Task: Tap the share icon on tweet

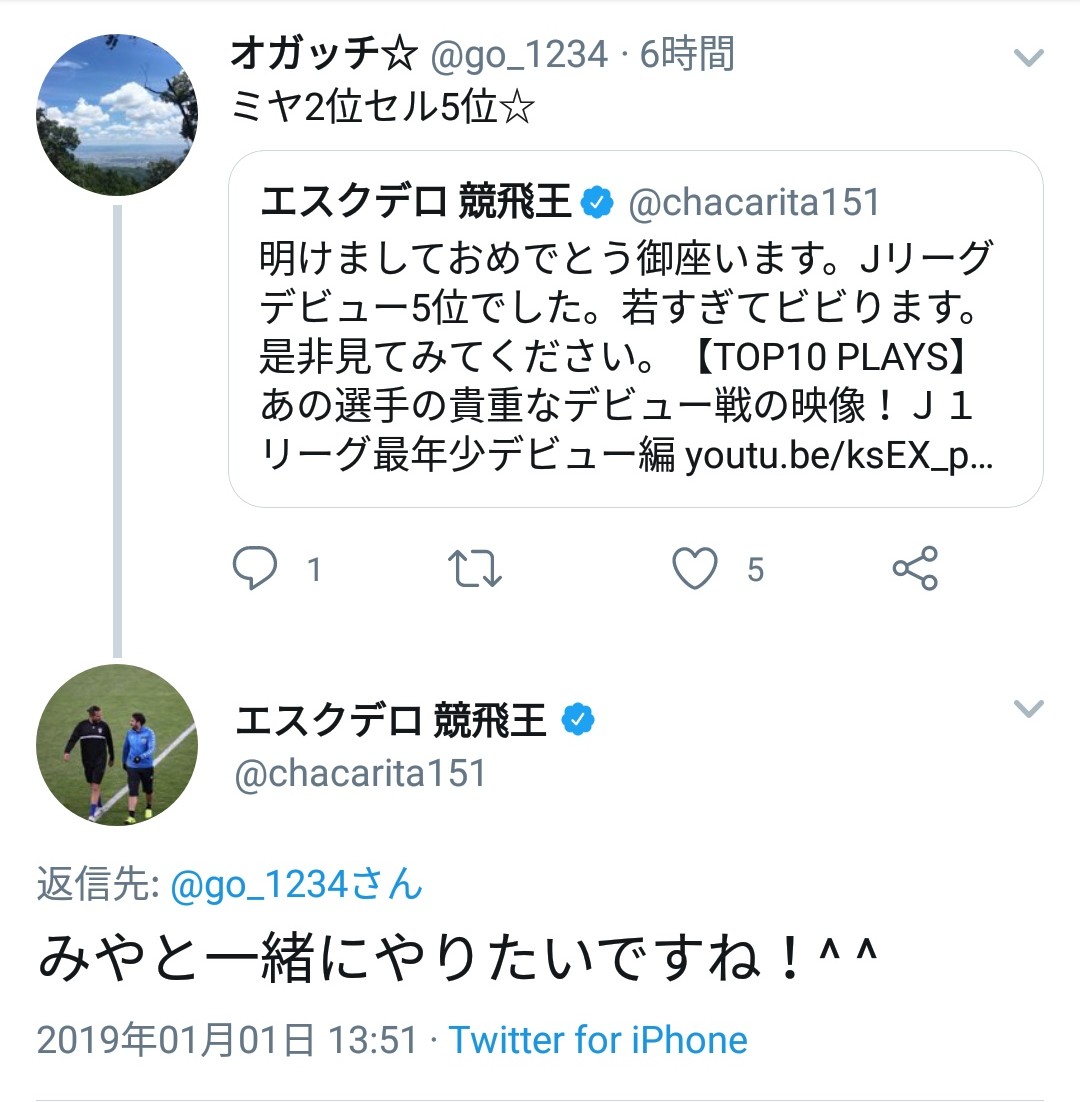Action: pos(914,568)
